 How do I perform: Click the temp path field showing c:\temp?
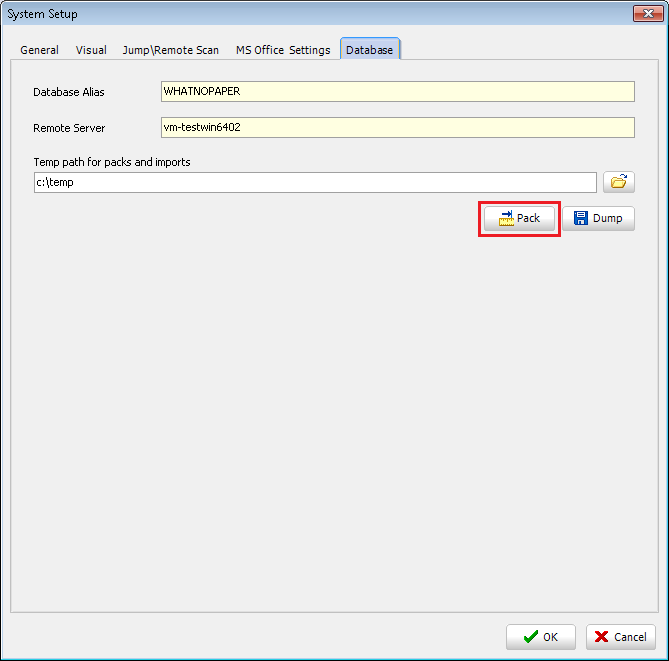[315, 182]
